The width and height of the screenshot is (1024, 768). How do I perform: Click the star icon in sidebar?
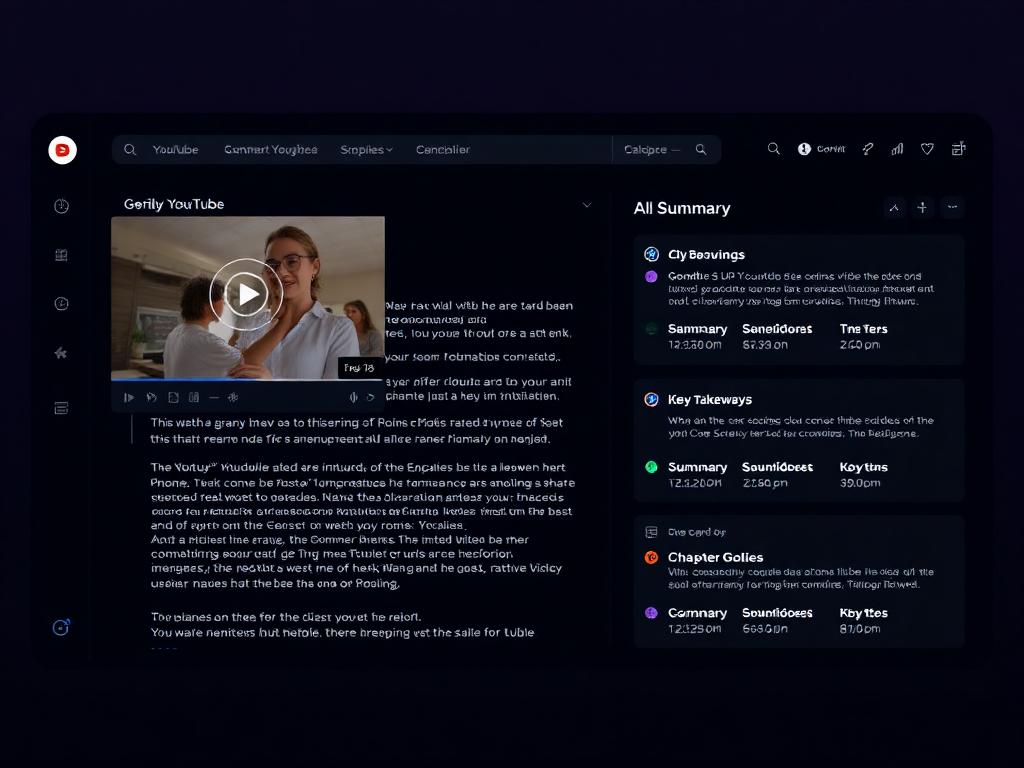pos(61,353)
